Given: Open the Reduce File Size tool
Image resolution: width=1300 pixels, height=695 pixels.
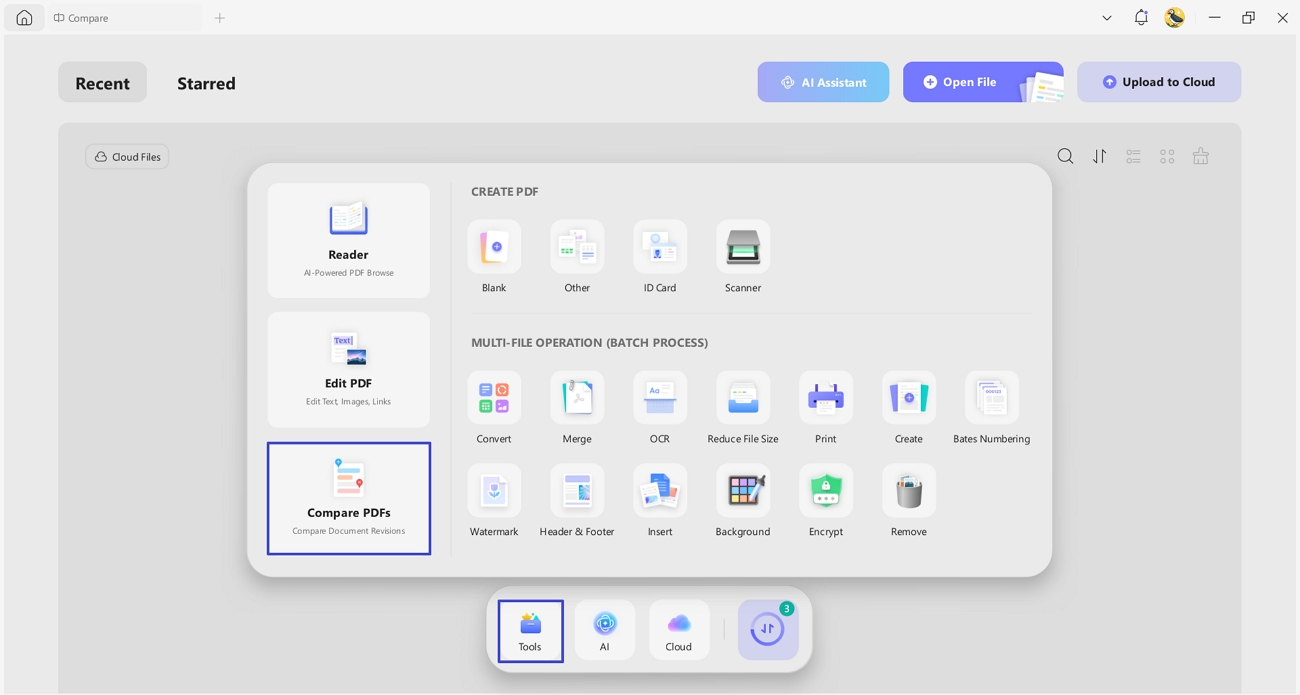Looking at the screenshot, I should click(x=743, y=398).
